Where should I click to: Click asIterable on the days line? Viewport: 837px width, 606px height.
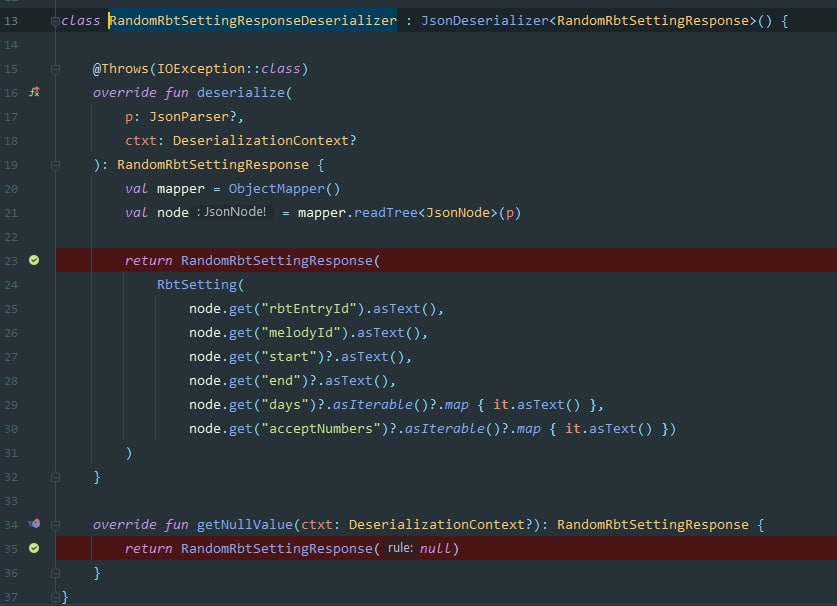pyautogui.click(x=372, y=405)
